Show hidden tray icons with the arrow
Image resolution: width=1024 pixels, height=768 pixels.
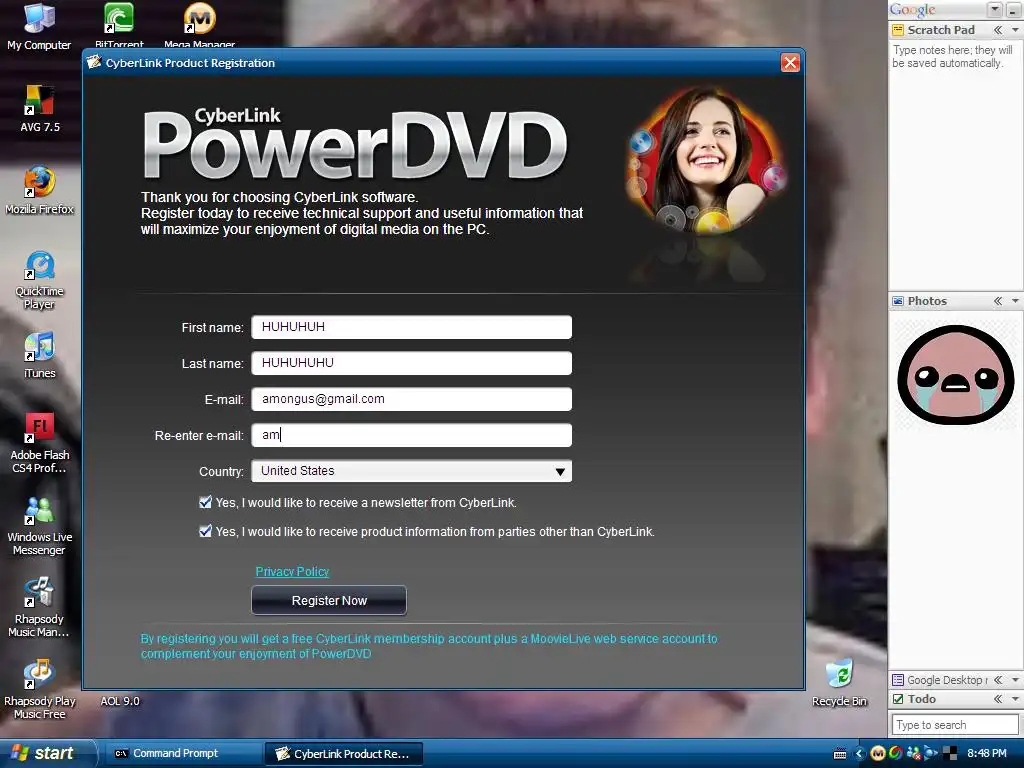coord(859,754)
